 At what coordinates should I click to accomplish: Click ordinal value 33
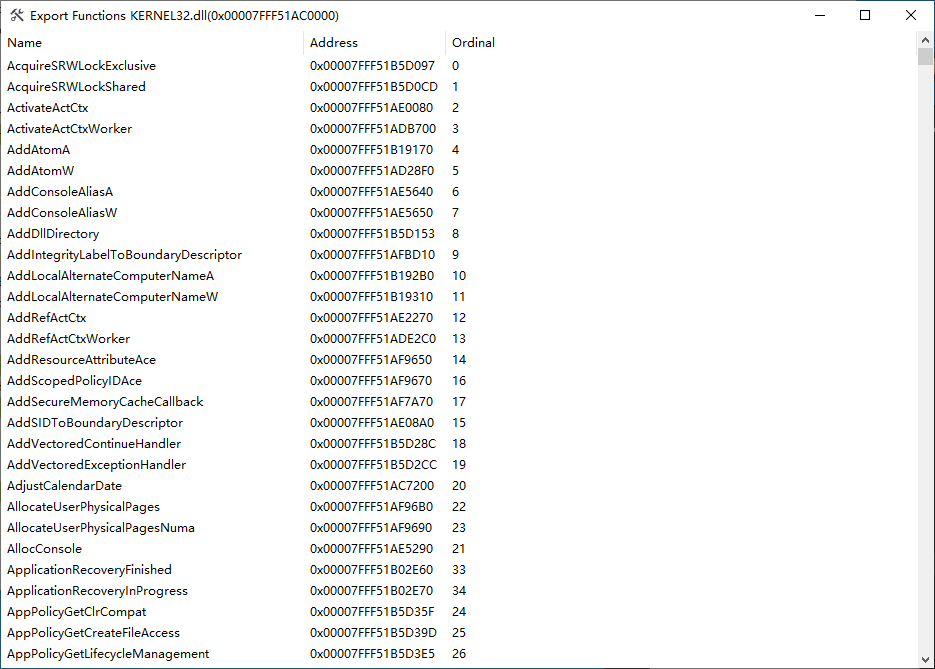point(459,569)
